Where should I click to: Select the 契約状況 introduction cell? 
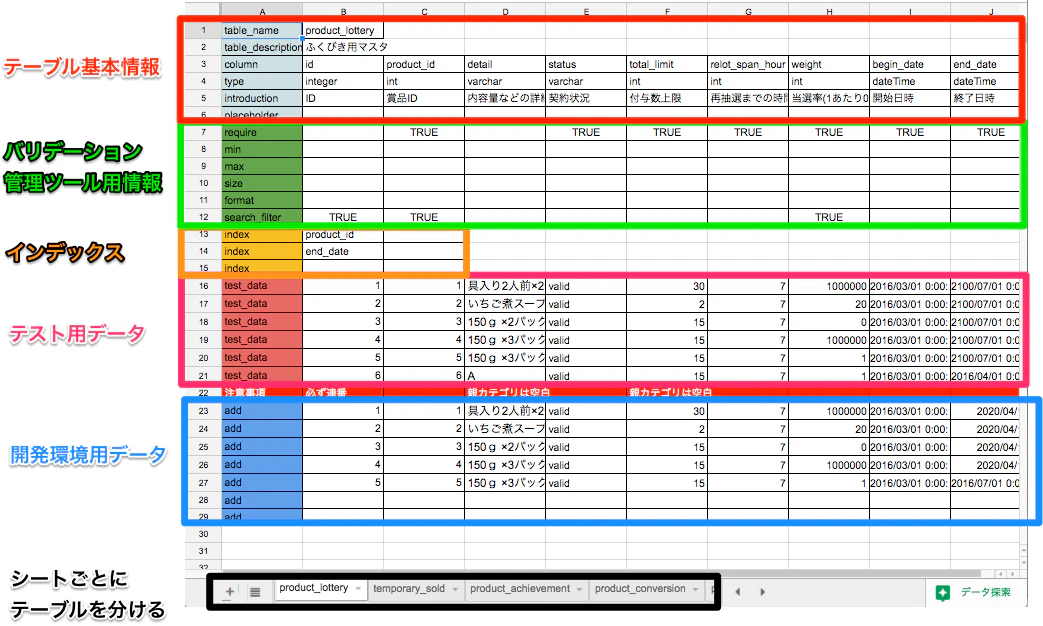pos(586,98)
